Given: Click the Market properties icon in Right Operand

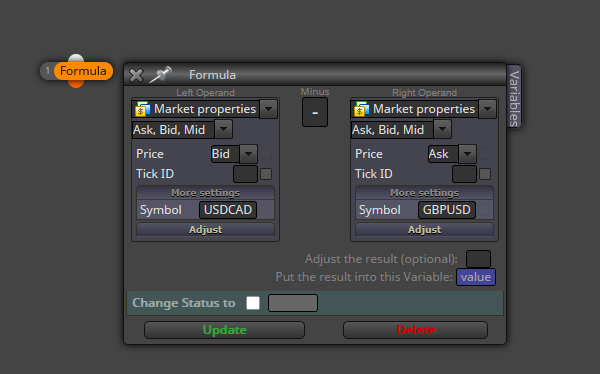Looking at the screenshot, I should pyautogui.click(x=361, y=109).
